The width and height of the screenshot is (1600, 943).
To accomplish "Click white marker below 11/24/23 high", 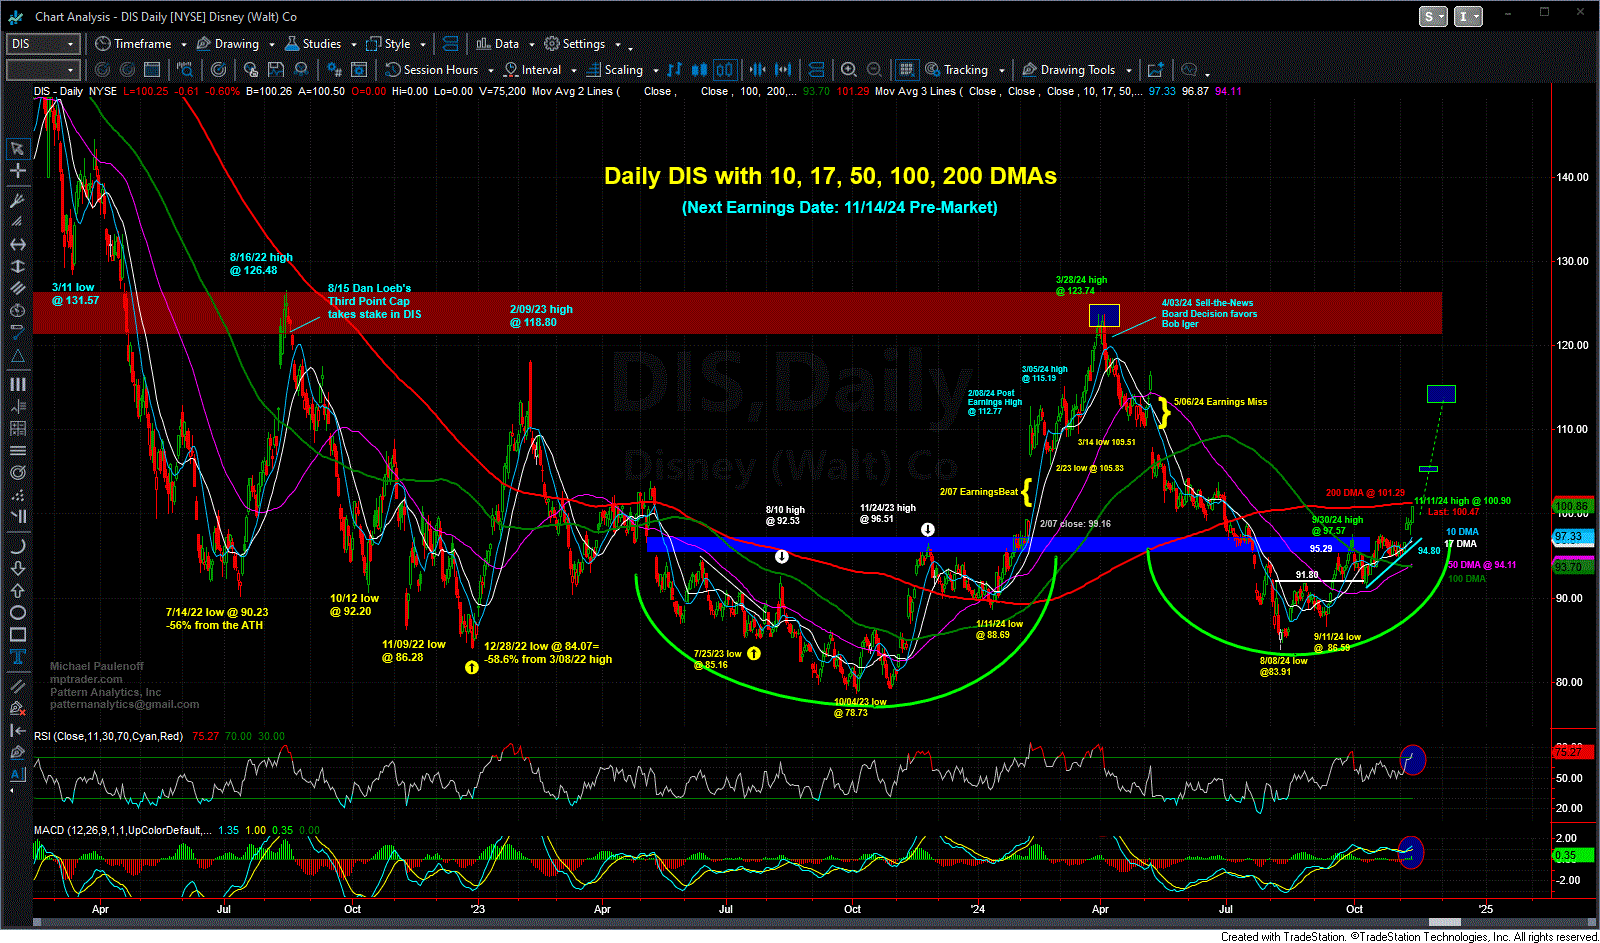I will 928,530.
